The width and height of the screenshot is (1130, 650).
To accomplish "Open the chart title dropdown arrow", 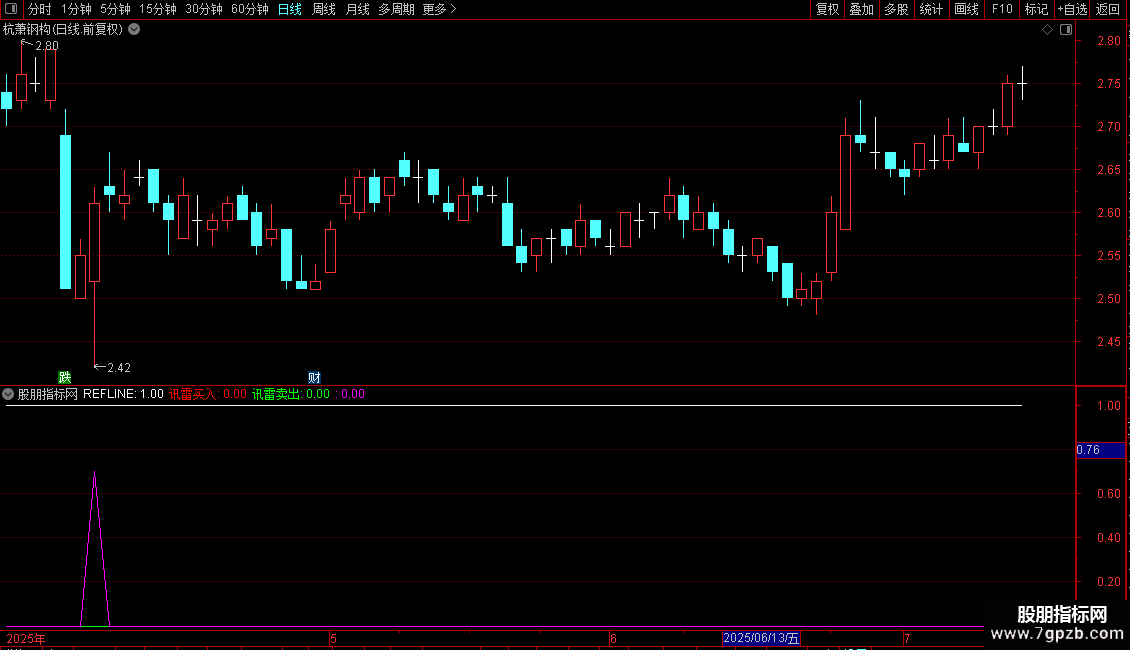I will [x=134, y=29].
